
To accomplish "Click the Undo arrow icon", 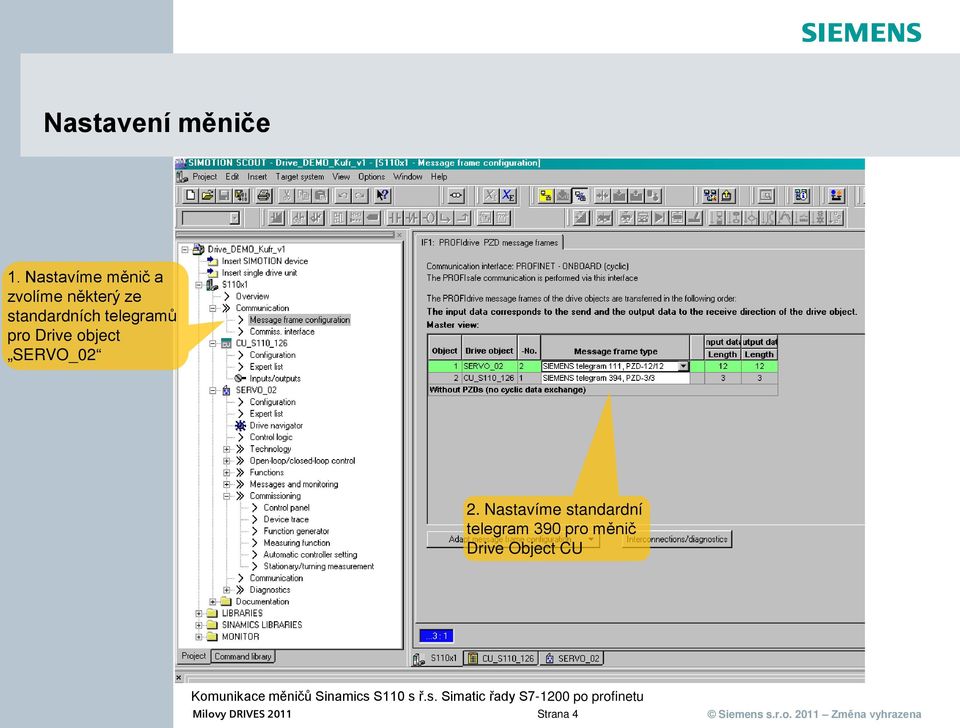I will click(x=342, y=195).
